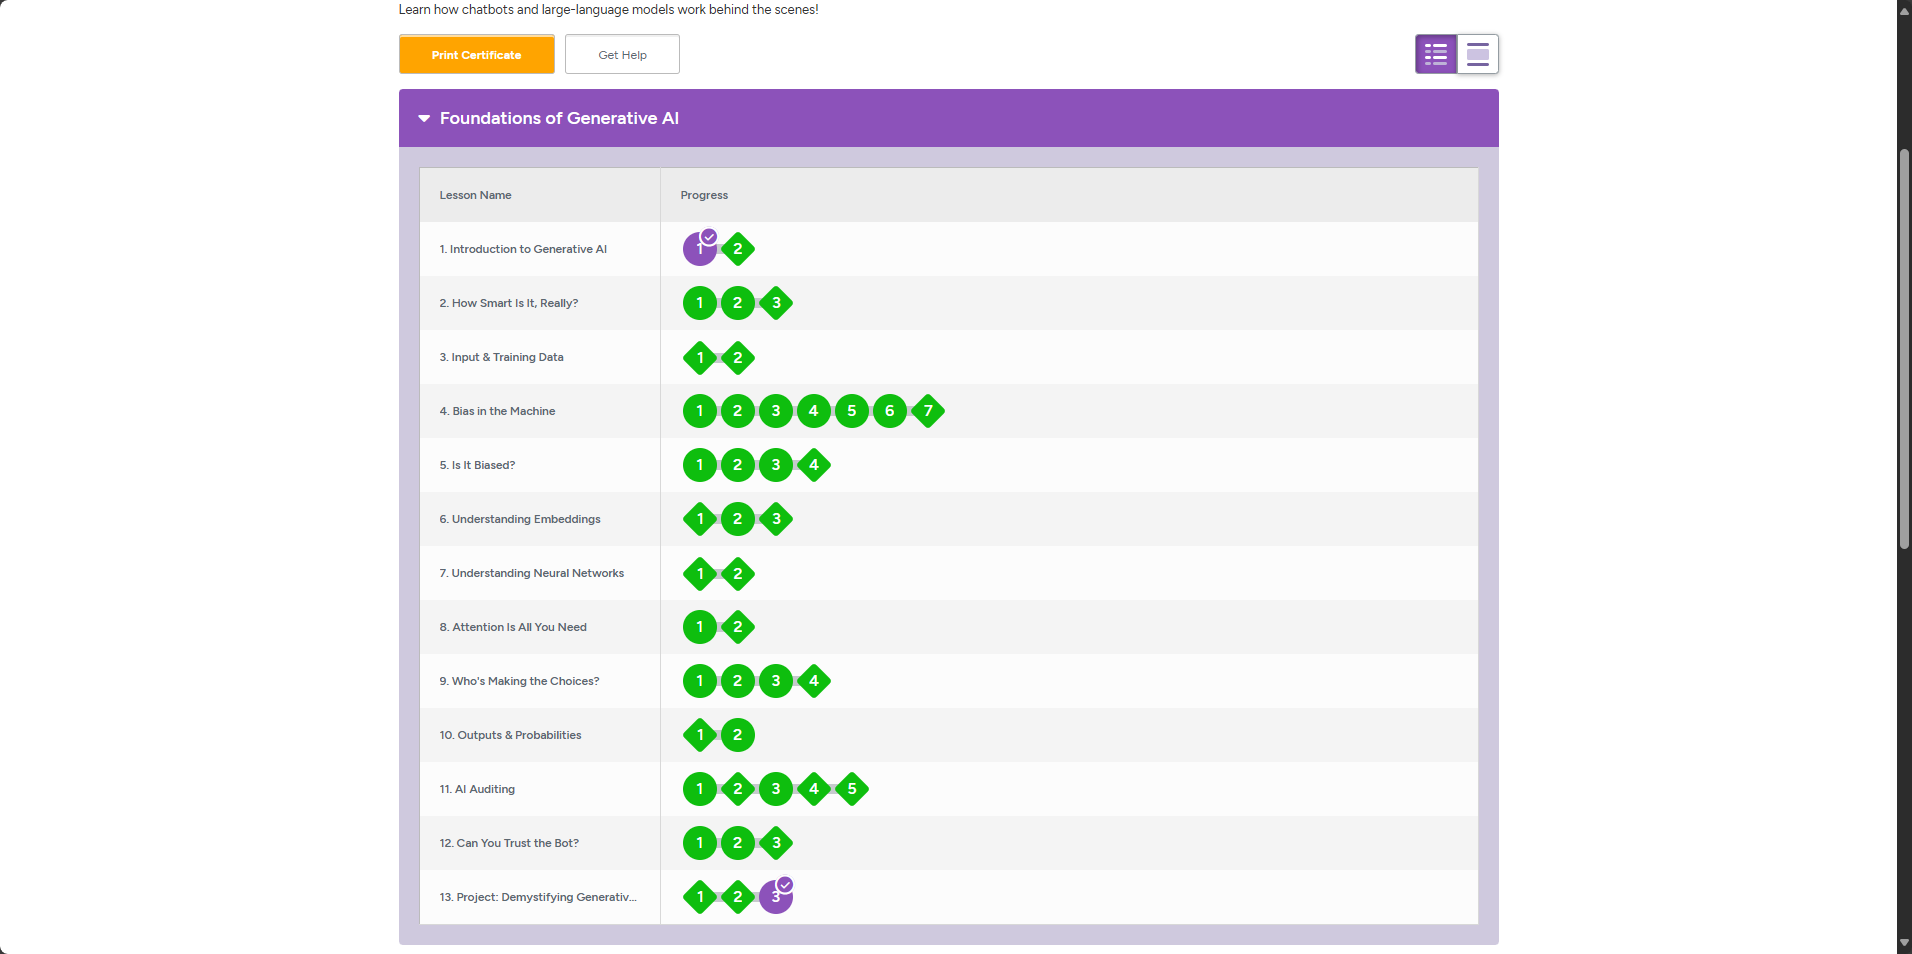Open level 2 diamond in Attention Is All You Need
This screenshot has height=954, width=1912.
pos(738,627)
